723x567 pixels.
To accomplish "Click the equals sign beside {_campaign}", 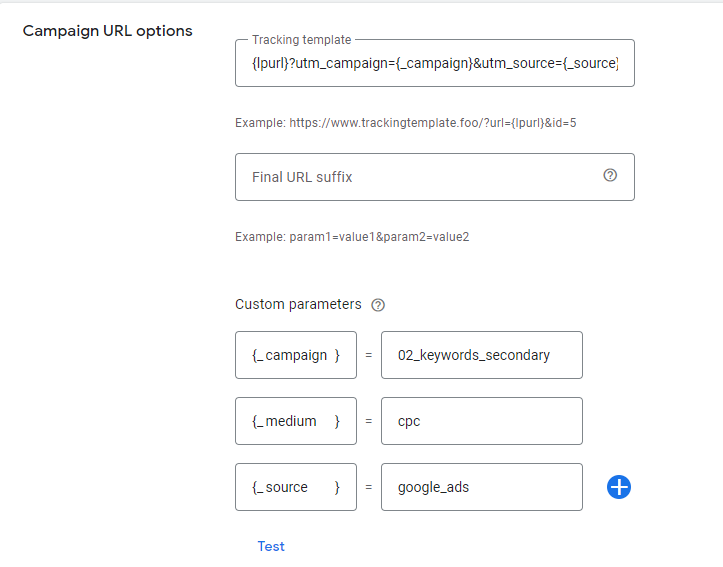I will tap(368, 355).
